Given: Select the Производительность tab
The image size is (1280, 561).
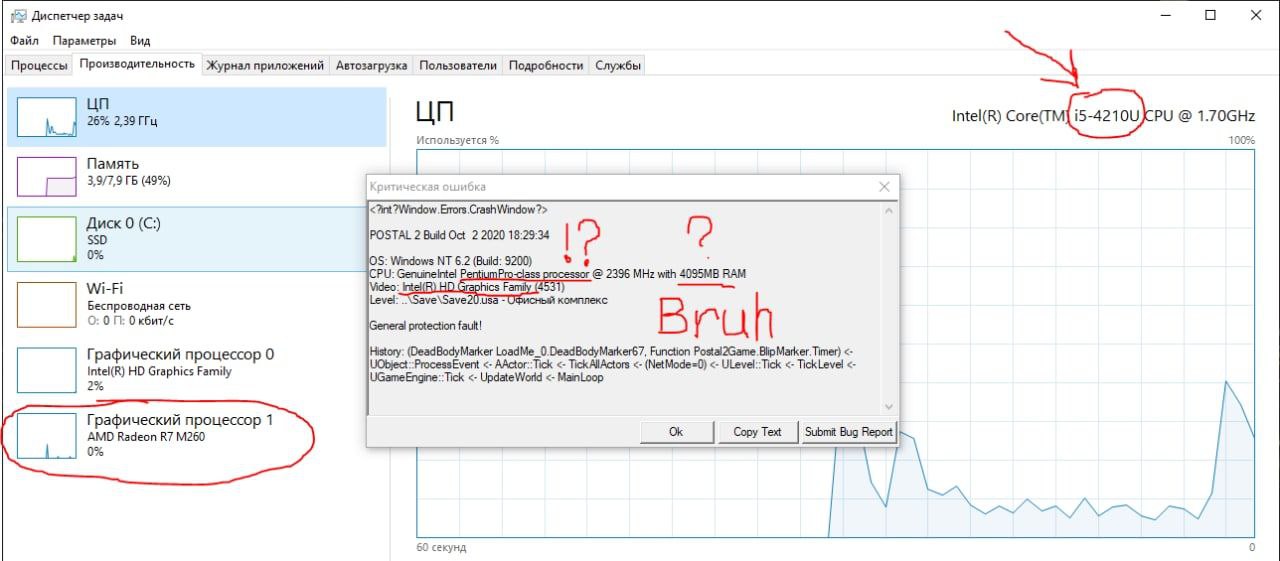Looking at the screenshot, I should (137, 64).
